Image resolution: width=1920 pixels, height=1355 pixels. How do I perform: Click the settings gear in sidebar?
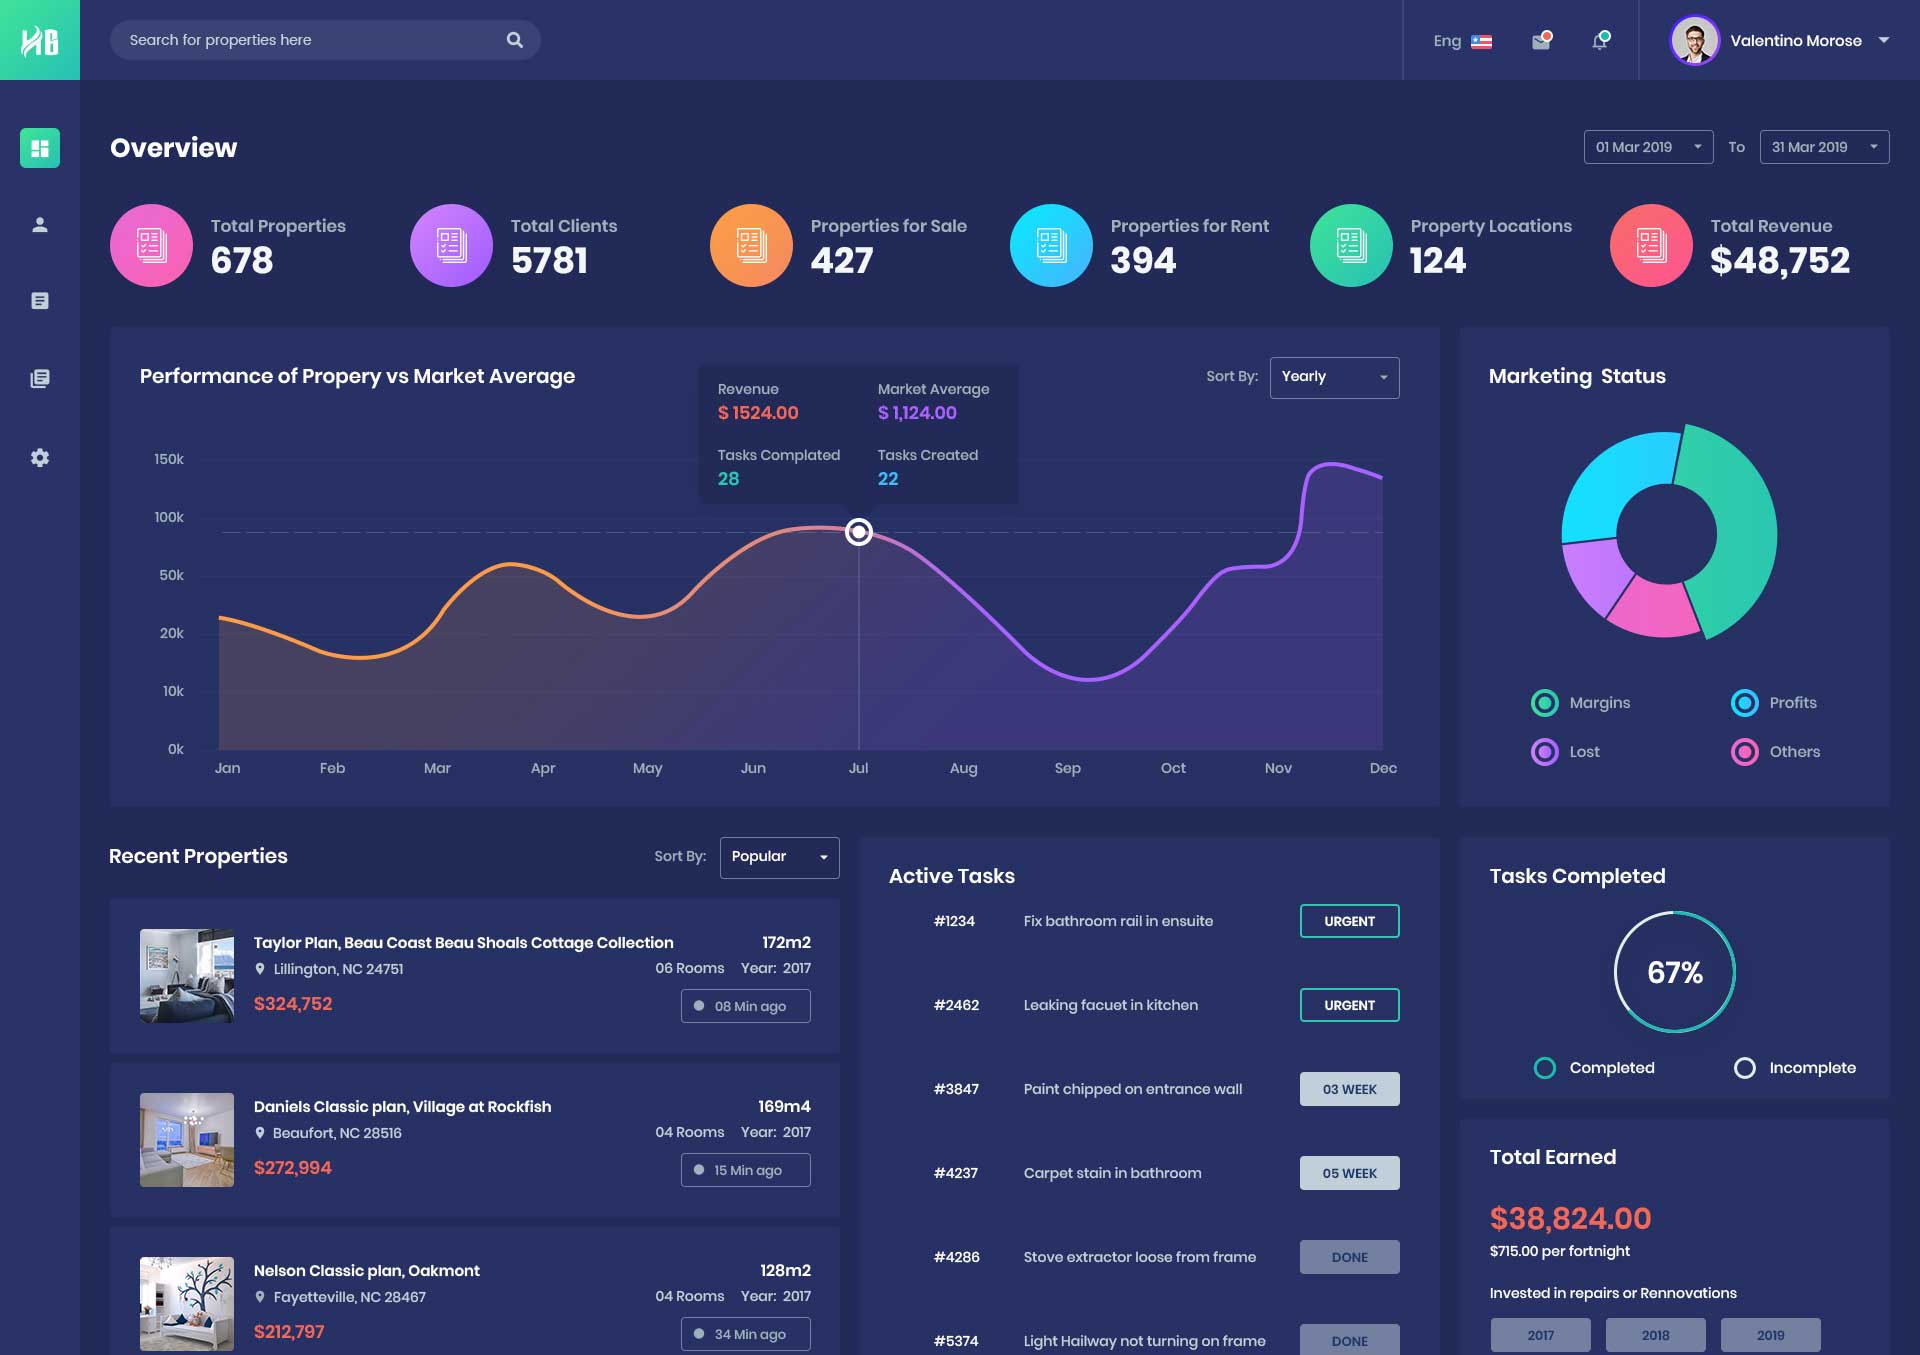point(40,457)
